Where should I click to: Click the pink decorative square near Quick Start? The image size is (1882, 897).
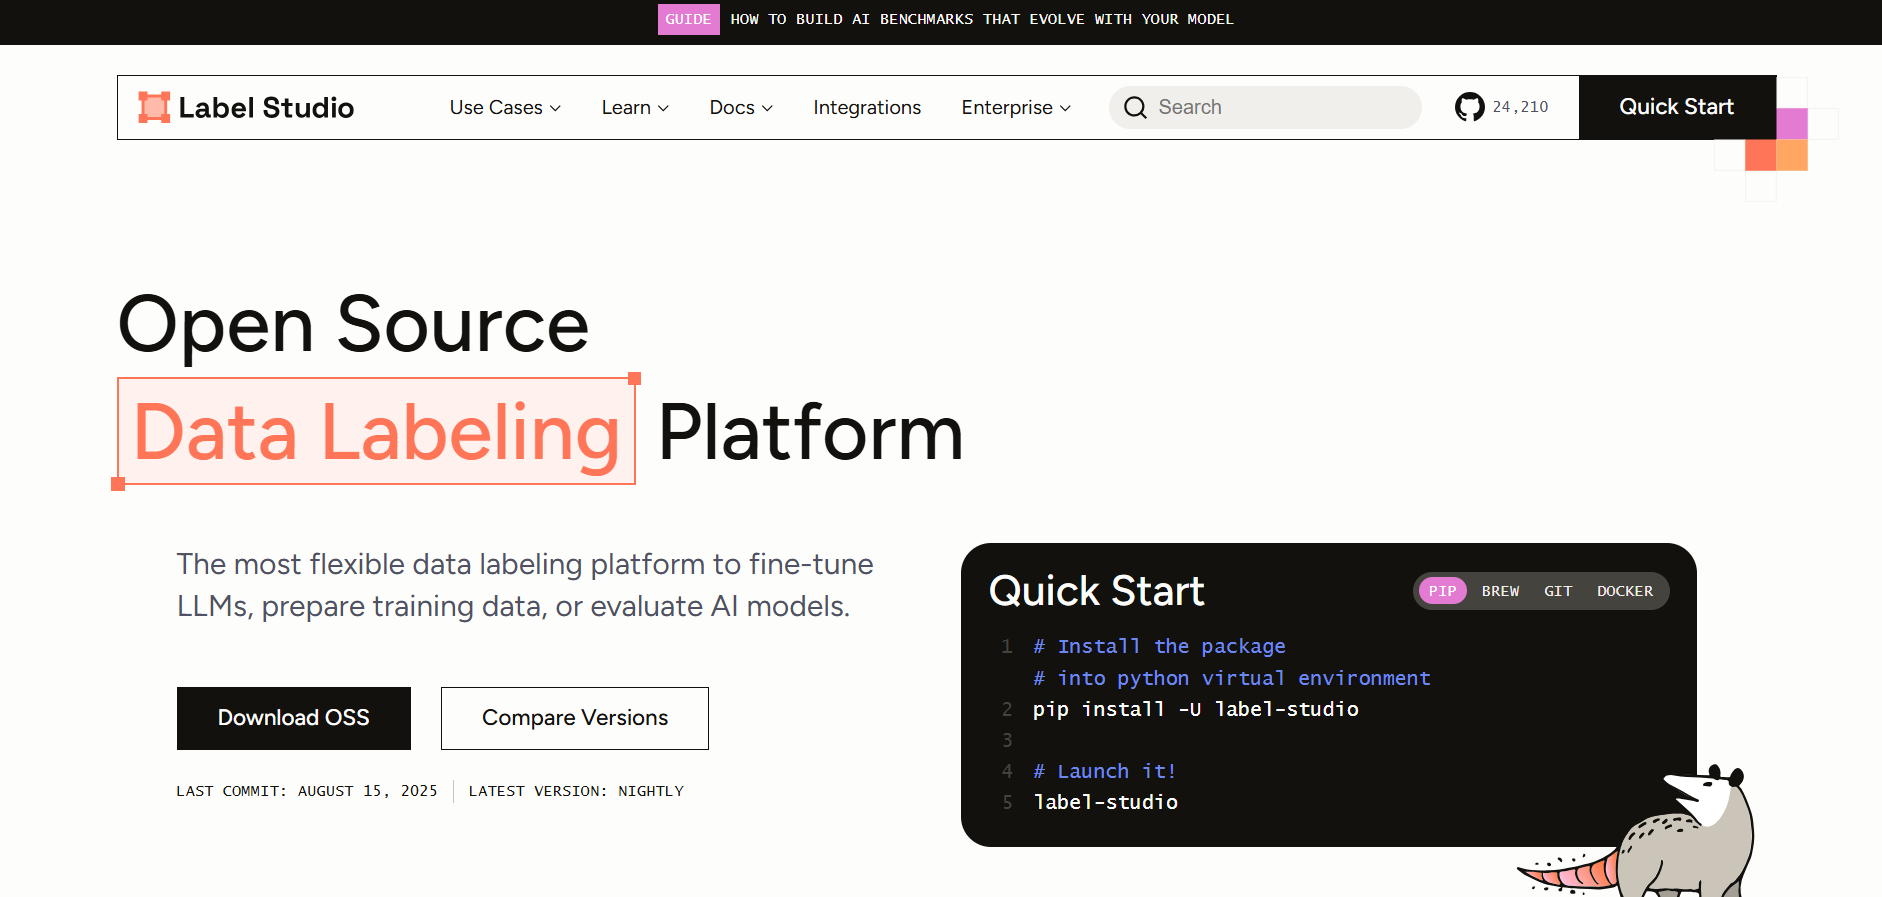(1791, 124)
